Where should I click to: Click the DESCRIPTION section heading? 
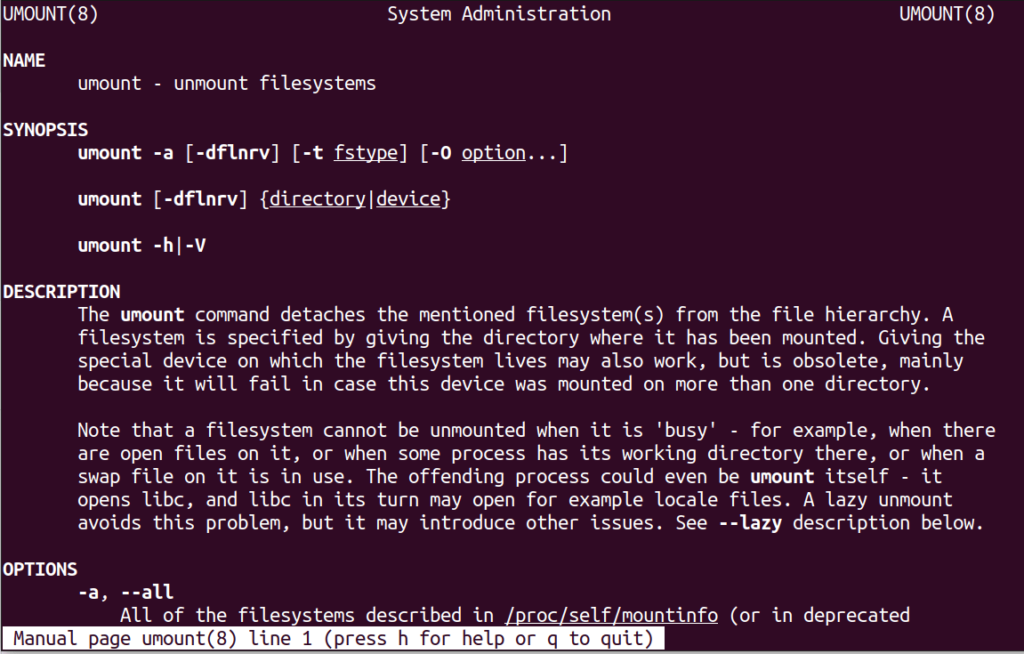point(61,291)
